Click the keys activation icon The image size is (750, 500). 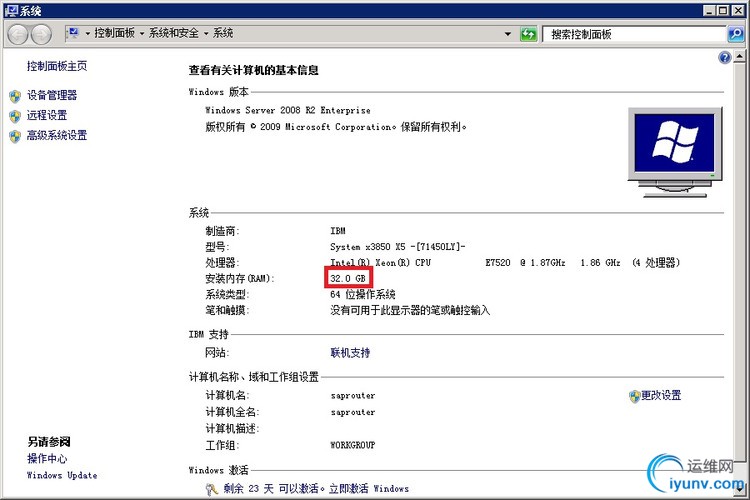[212, 489]
